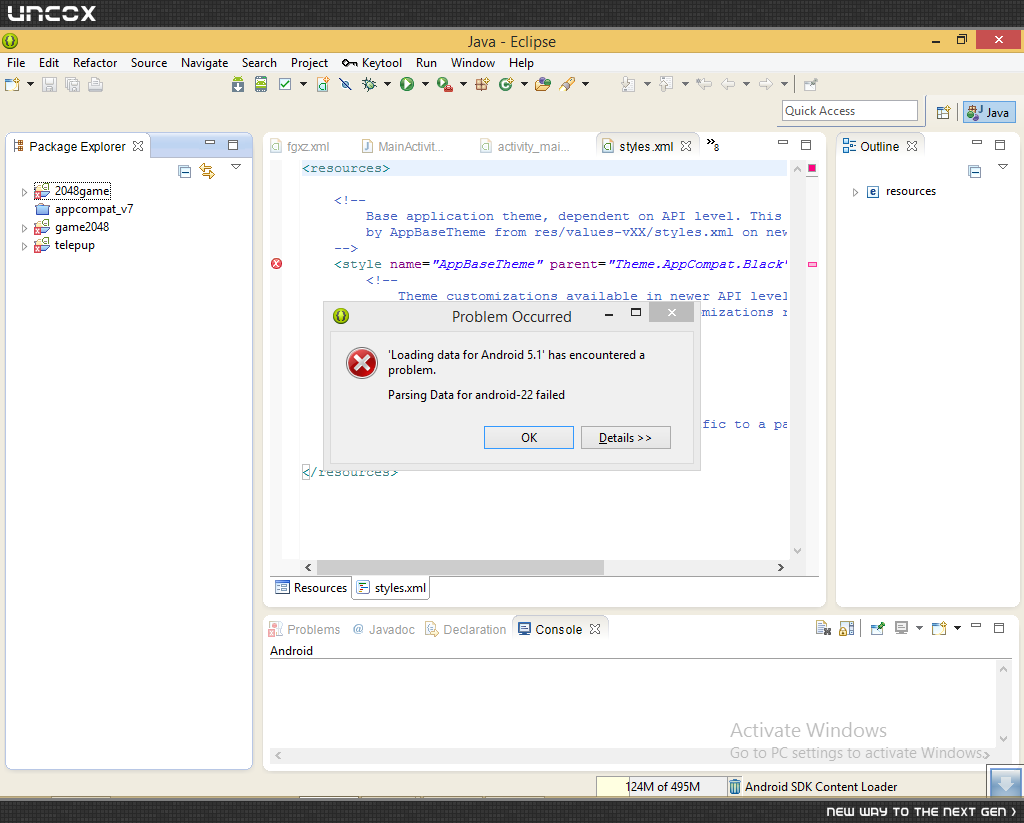Toggle Scroll Lock in Console
Viewport: 1024px width, 823px height.
pyautogui.click(x=846, y=628)
